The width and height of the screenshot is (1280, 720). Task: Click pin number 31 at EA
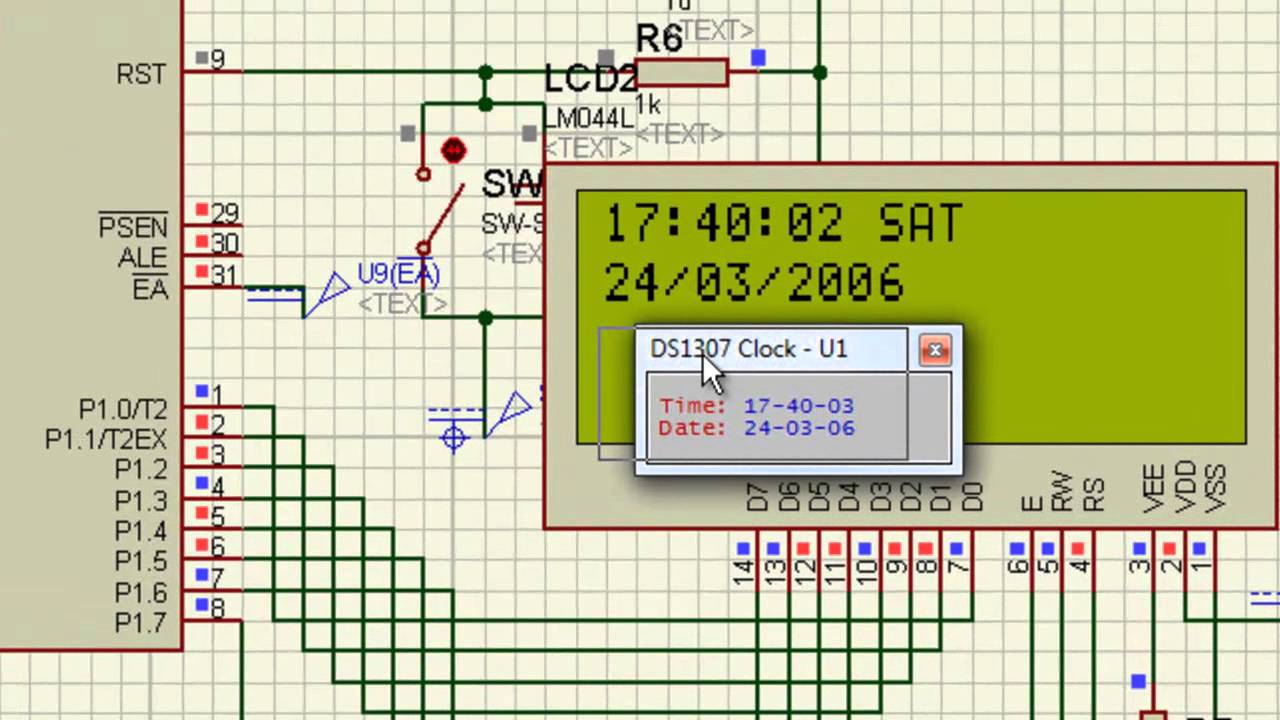tap(225, 273)
